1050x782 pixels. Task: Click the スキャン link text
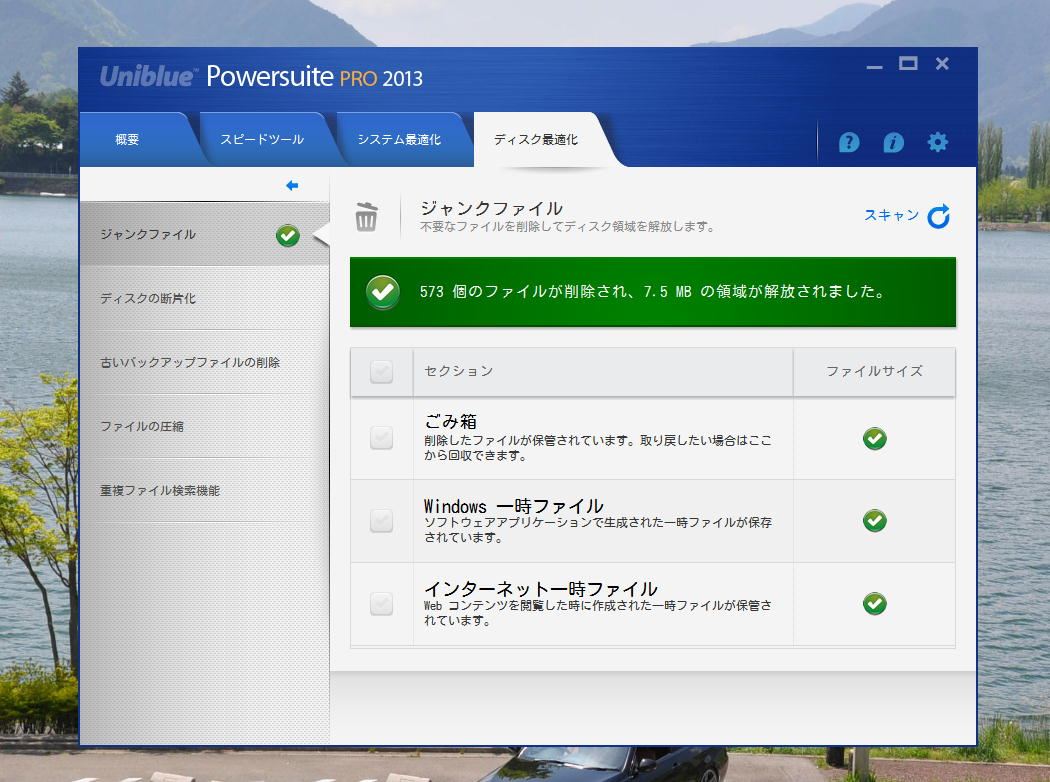tap(891, 215)
